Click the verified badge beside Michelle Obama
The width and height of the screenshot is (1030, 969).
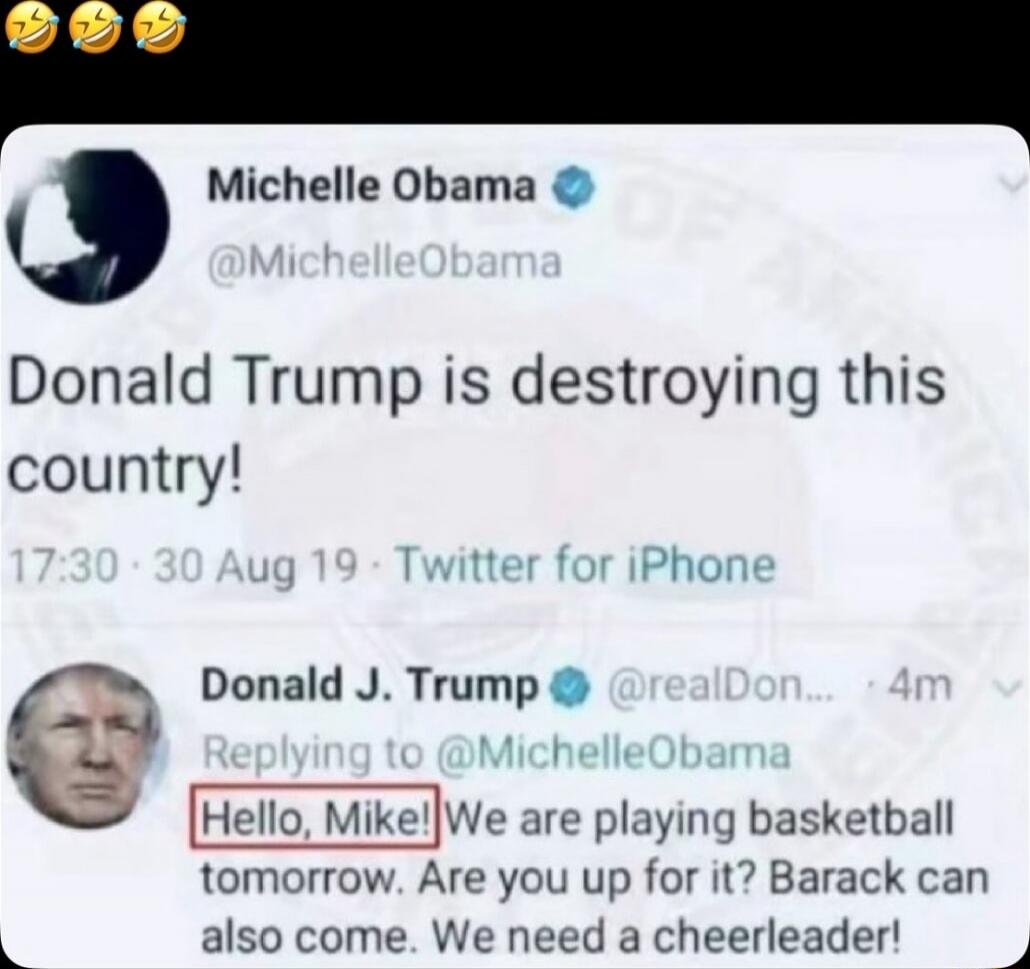pyautogui.click(x=575, y=187)
